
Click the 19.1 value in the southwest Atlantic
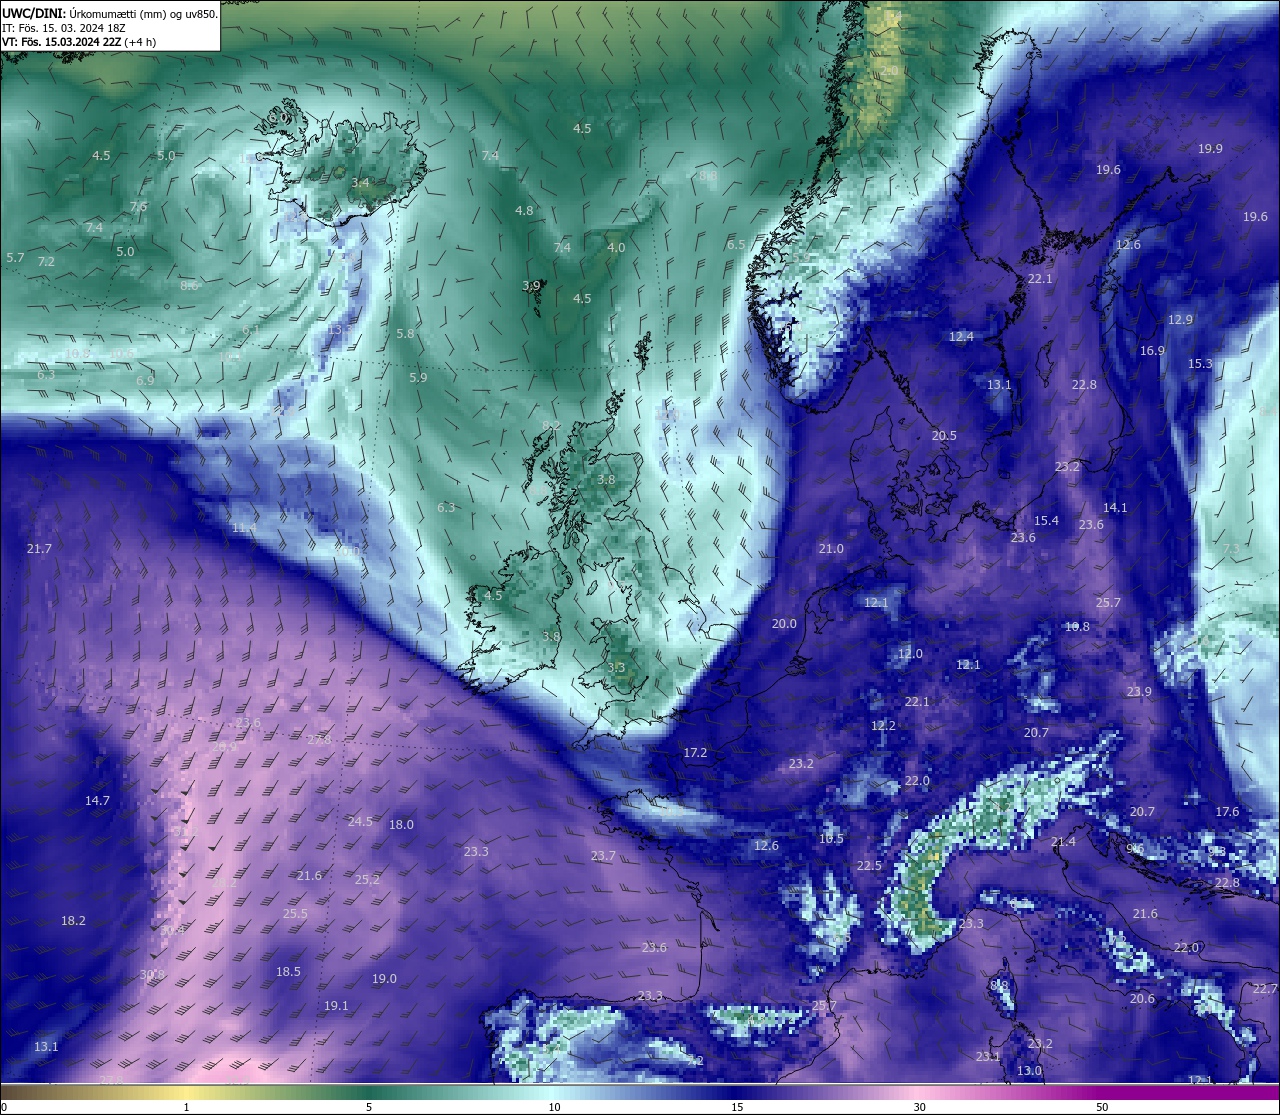pyautogui.click(x=336, y=1006)
